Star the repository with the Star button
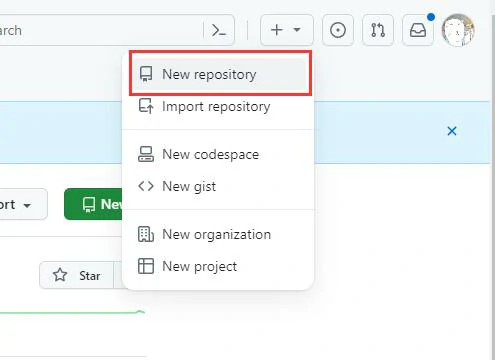 [x=77, y=275]
